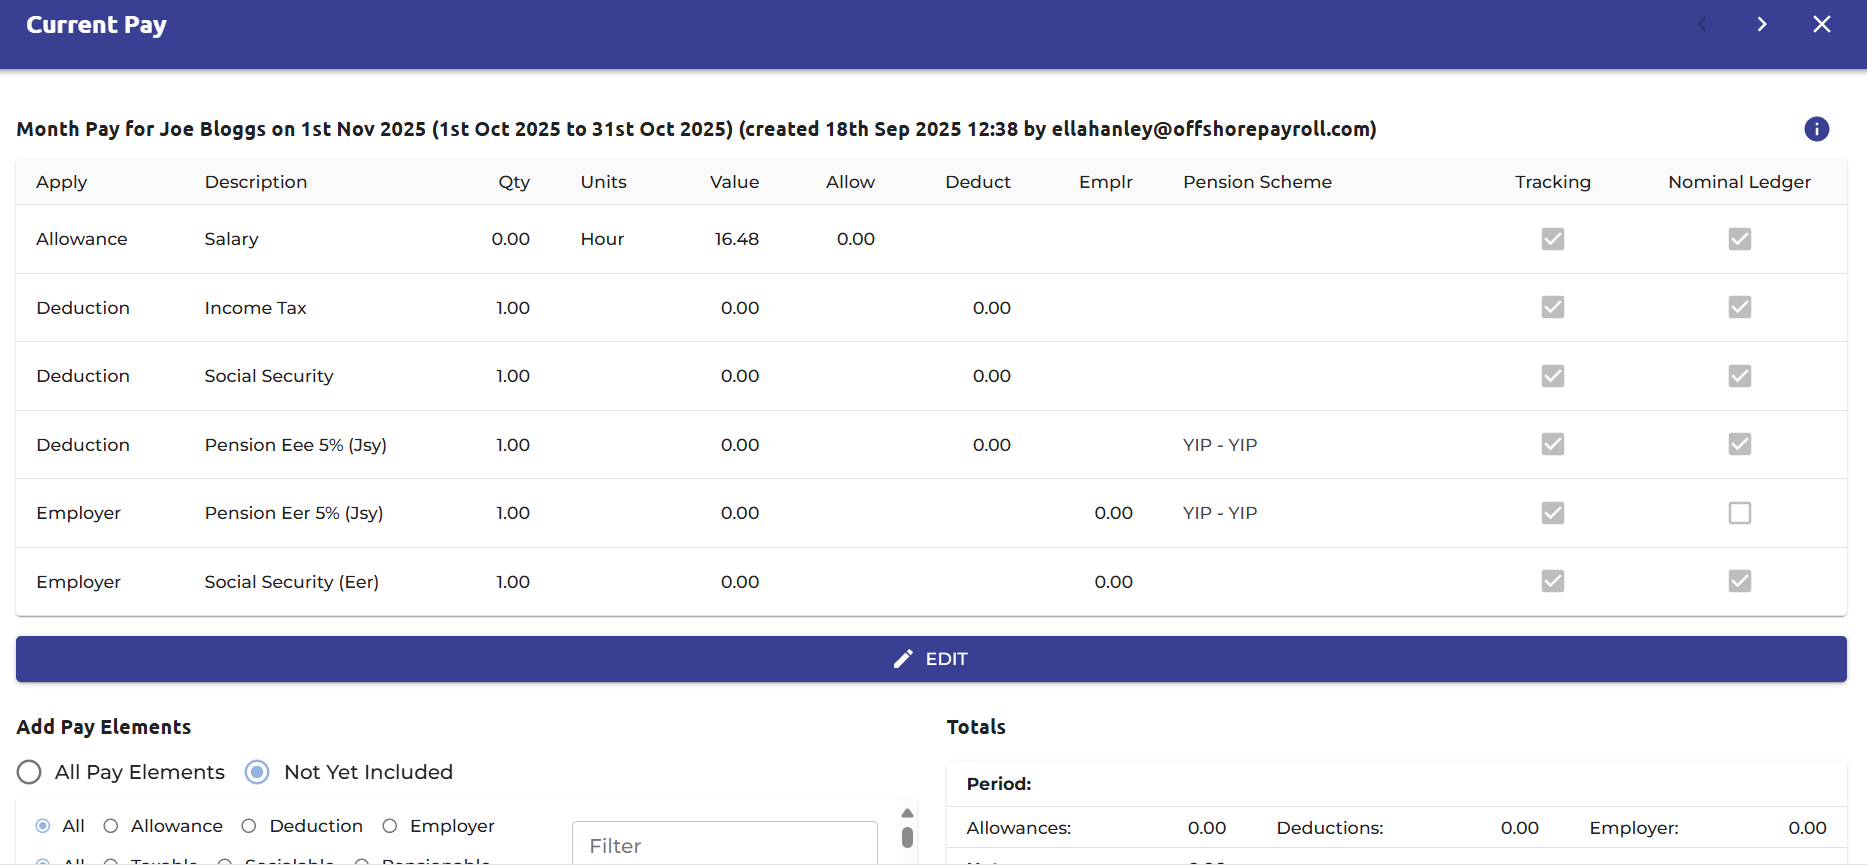Toggle Tracking checkbox for Social Security deduction
The image size is (1867, 865).
coord(1552,376)
